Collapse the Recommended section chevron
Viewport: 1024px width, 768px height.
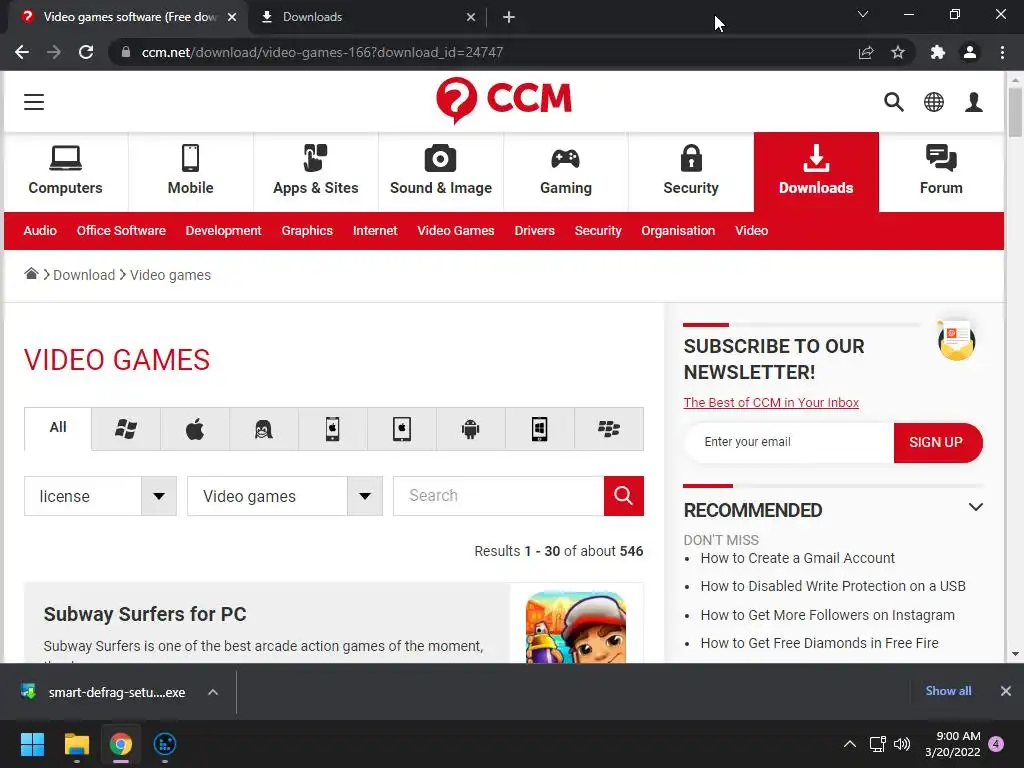coord(976,507)
